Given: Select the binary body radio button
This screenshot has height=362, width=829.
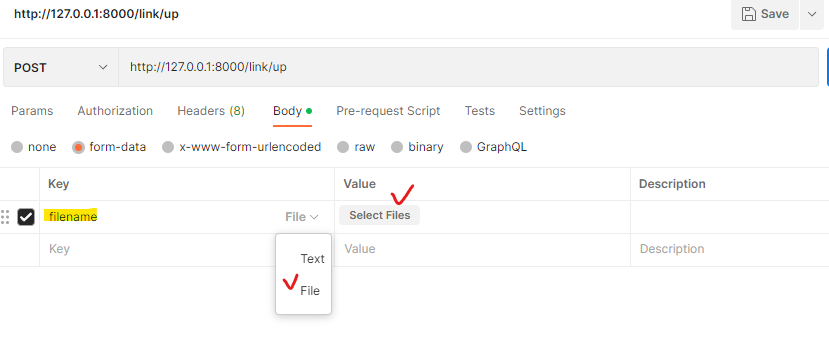Looking at the screenshot, I should pos(397,147).
